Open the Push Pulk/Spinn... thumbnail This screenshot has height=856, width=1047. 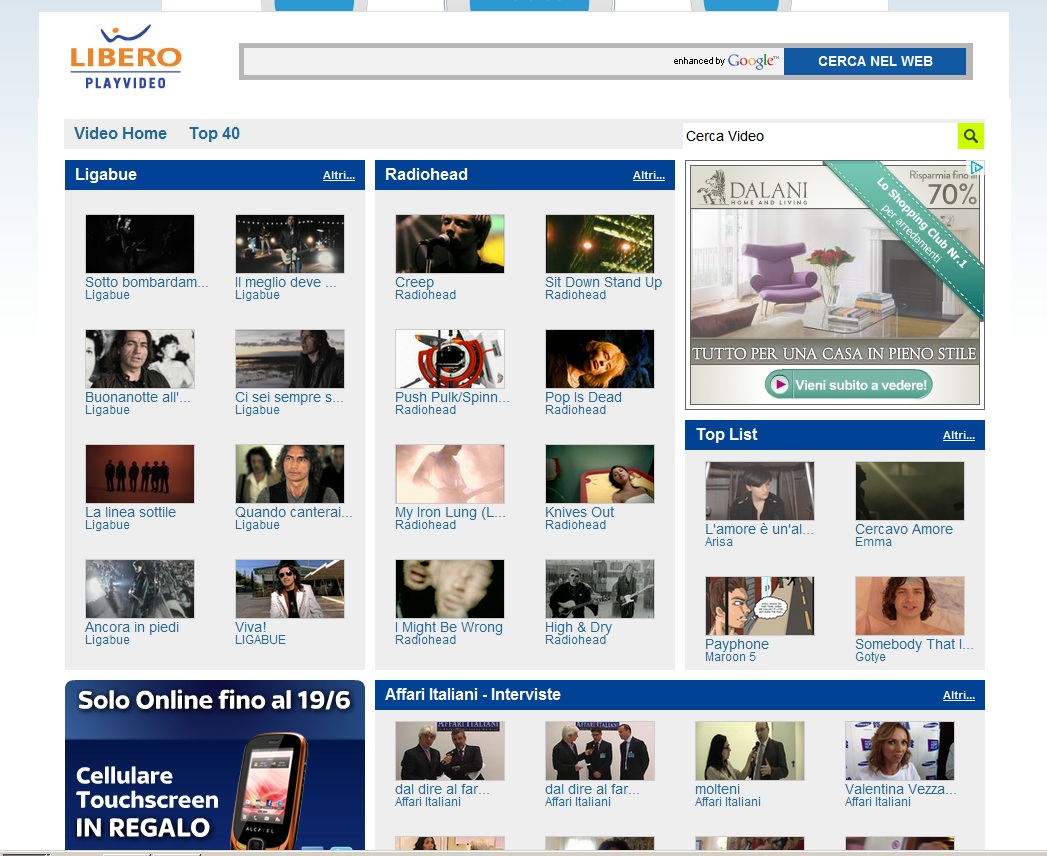(449, 359)
